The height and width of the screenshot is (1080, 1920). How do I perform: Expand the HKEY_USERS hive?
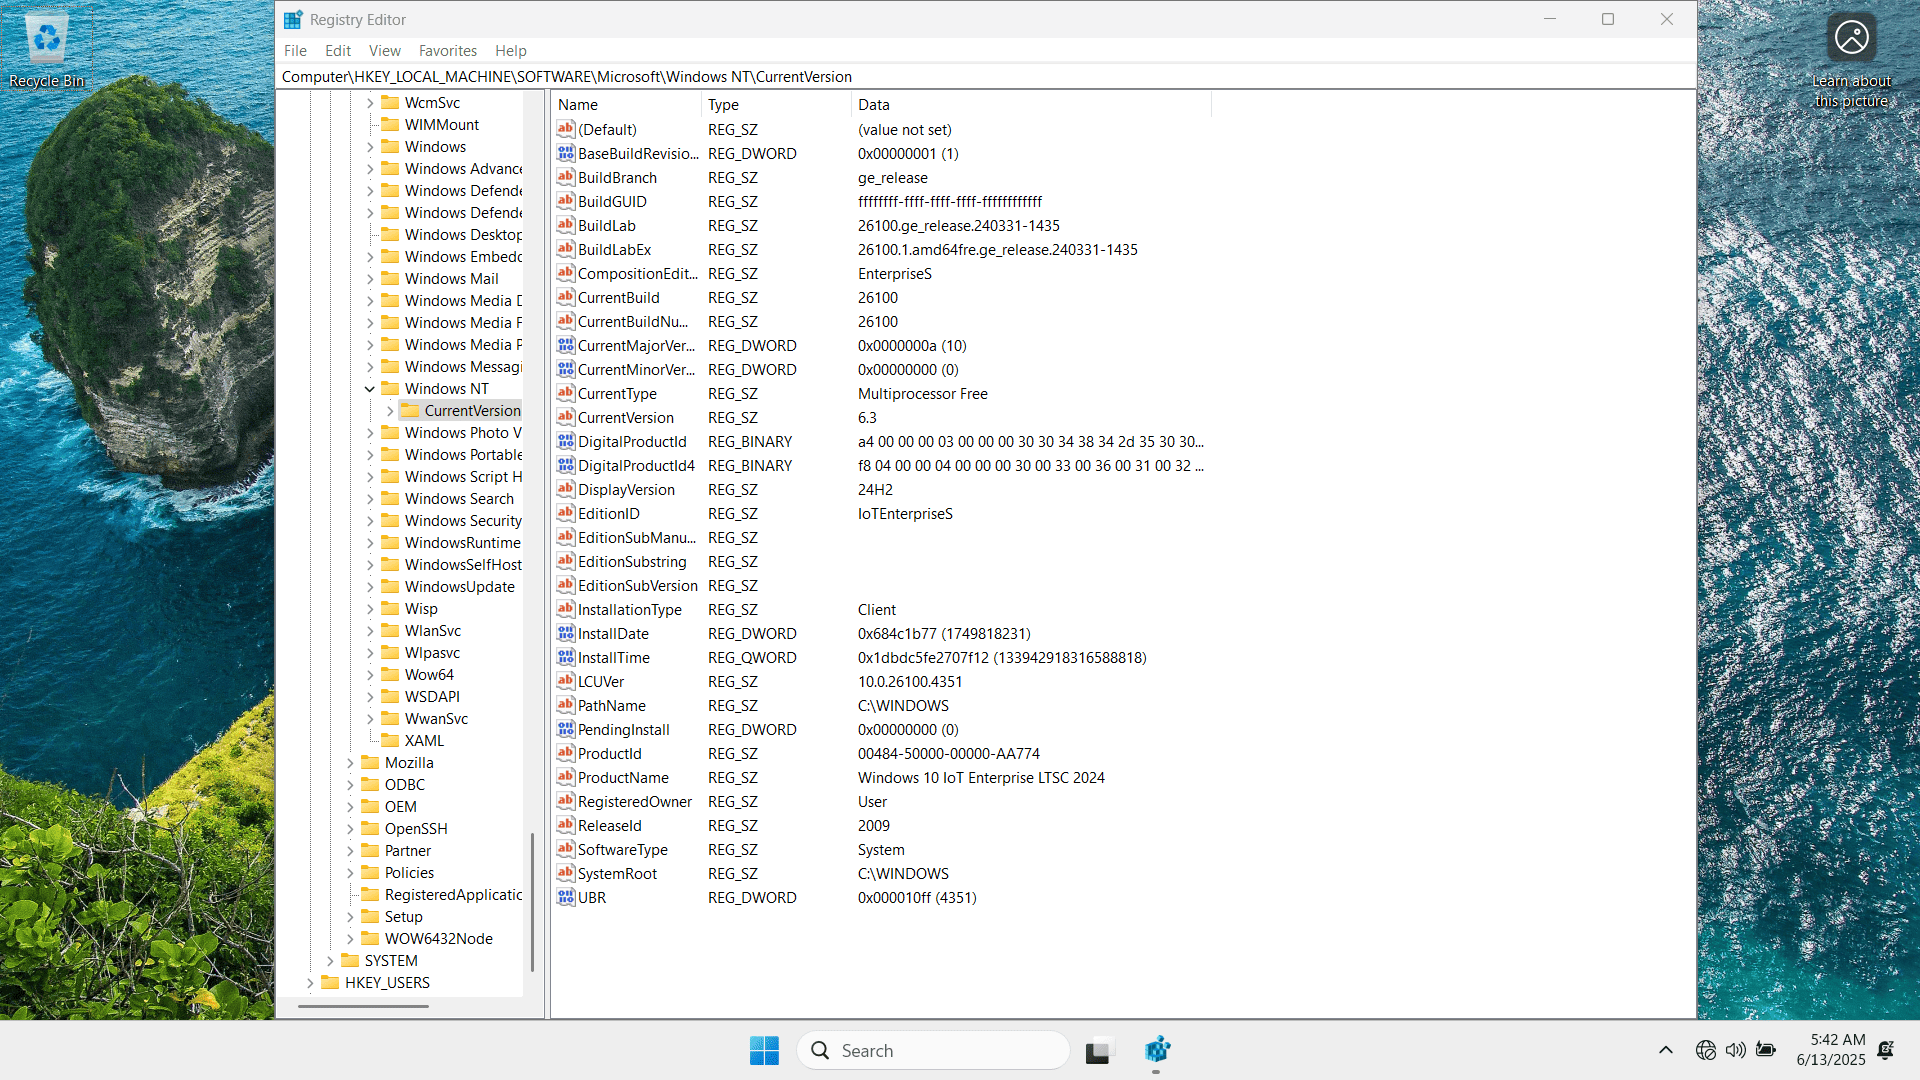310,982
